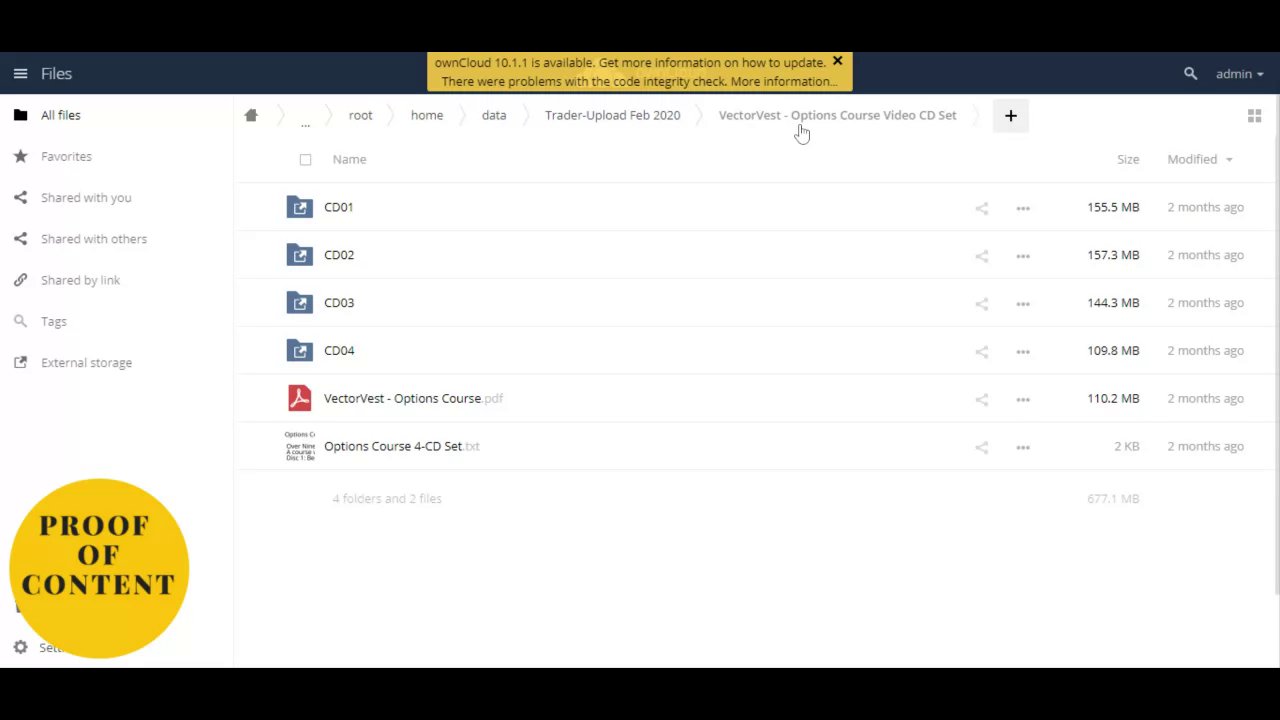Go to the home folder icon breadcrumb
The height and width of the screenshot is (720, 1280).
251,115
